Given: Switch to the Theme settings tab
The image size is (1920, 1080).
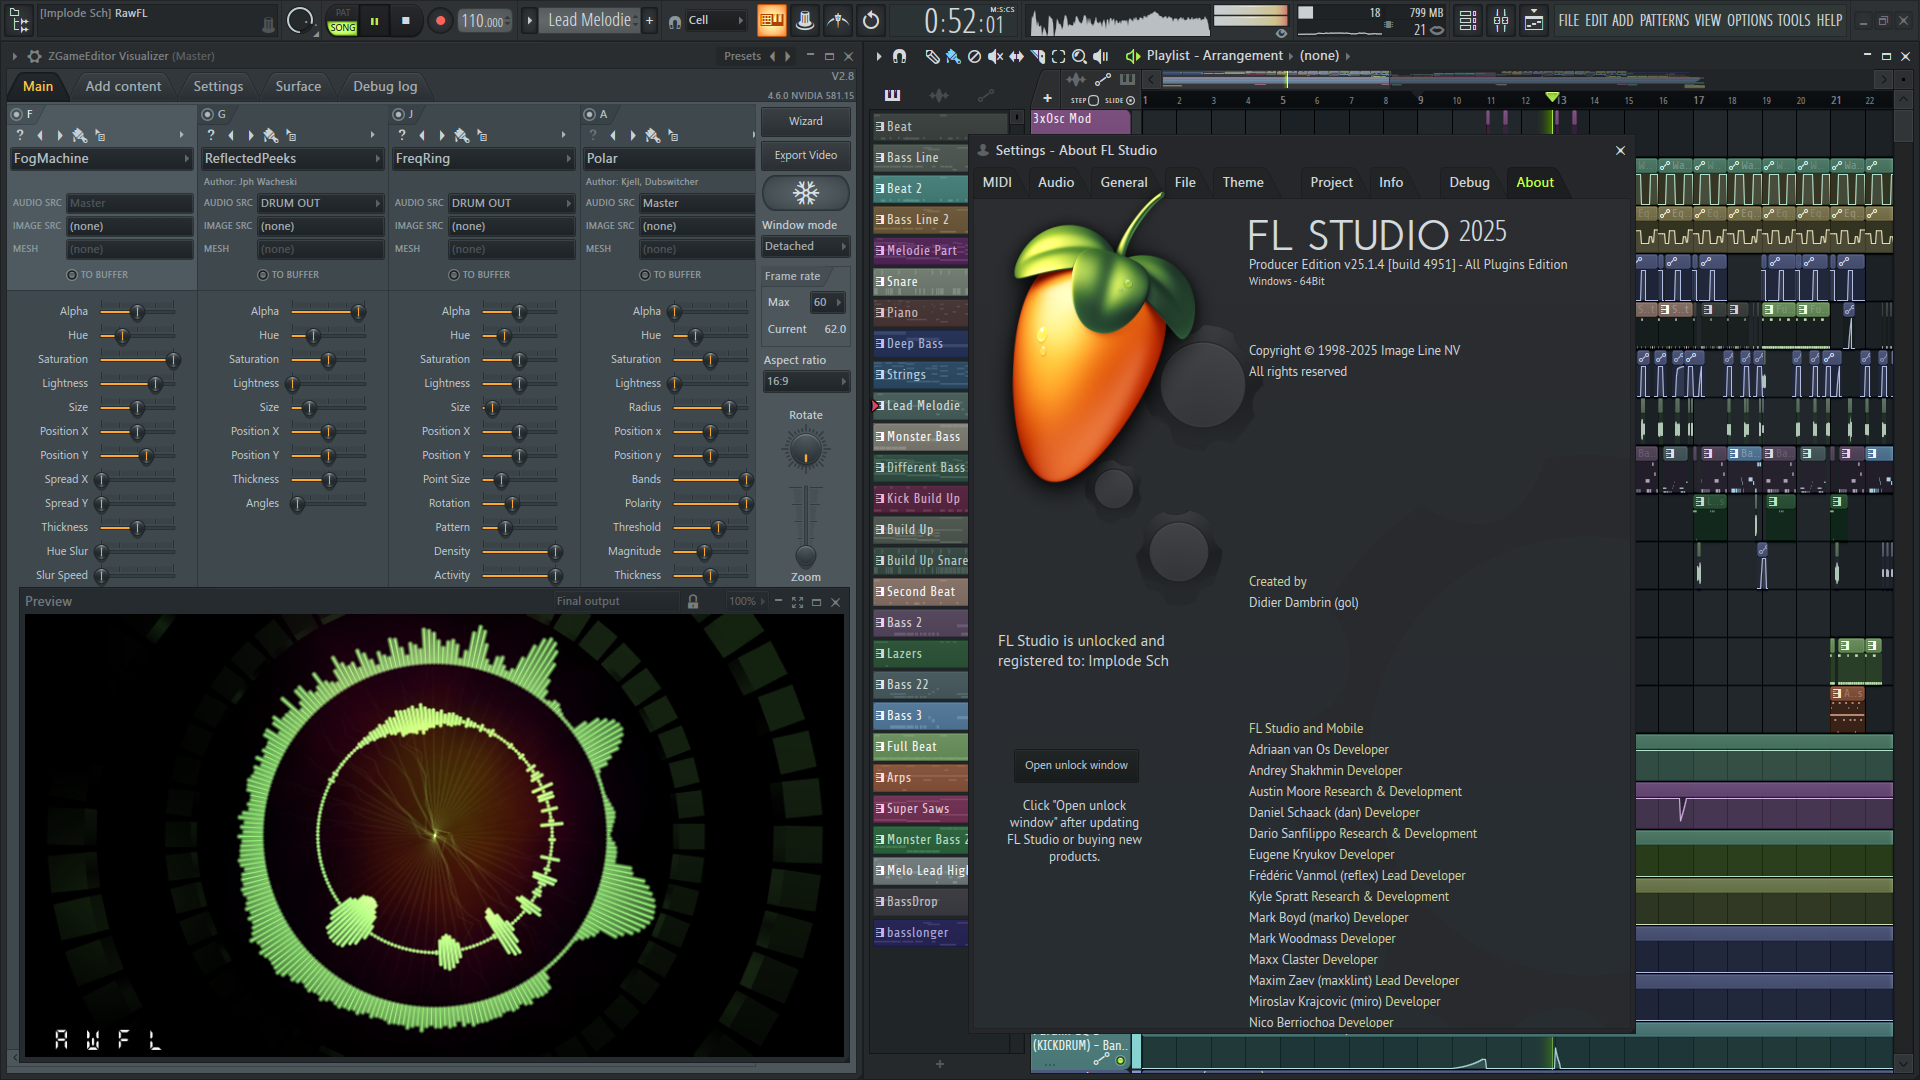Looking at the screenshot, I should point(1243,182).
